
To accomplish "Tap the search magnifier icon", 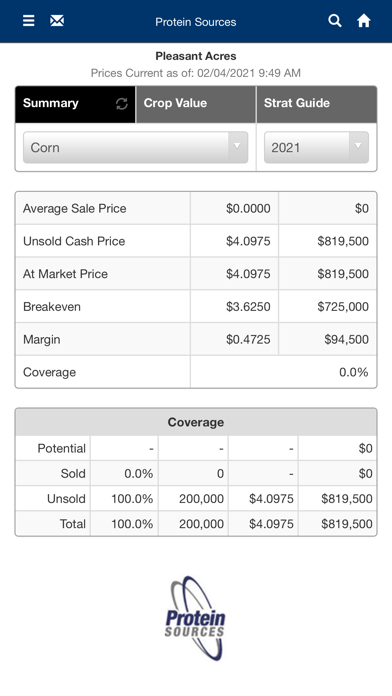I will tap(335, 21).
